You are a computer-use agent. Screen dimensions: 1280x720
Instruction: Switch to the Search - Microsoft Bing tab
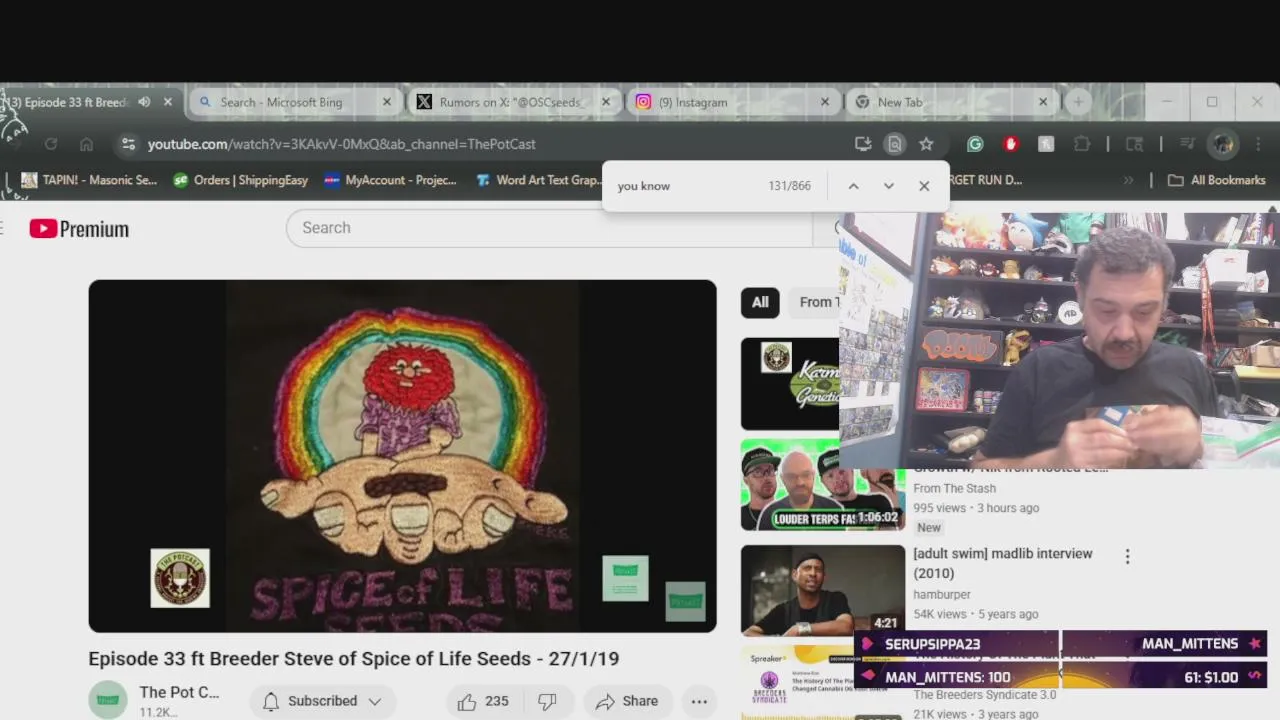pyautogui.click(x=295, y=102)
